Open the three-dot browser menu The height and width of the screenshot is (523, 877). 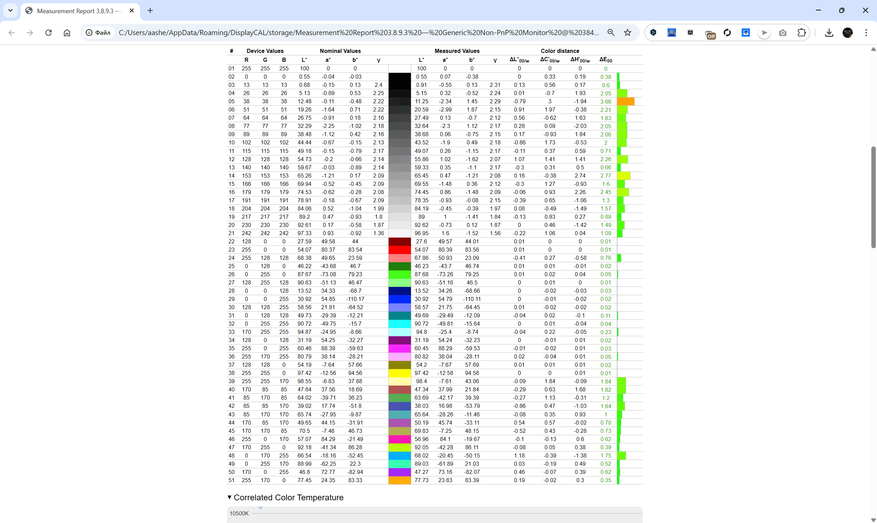coord(866,32)
